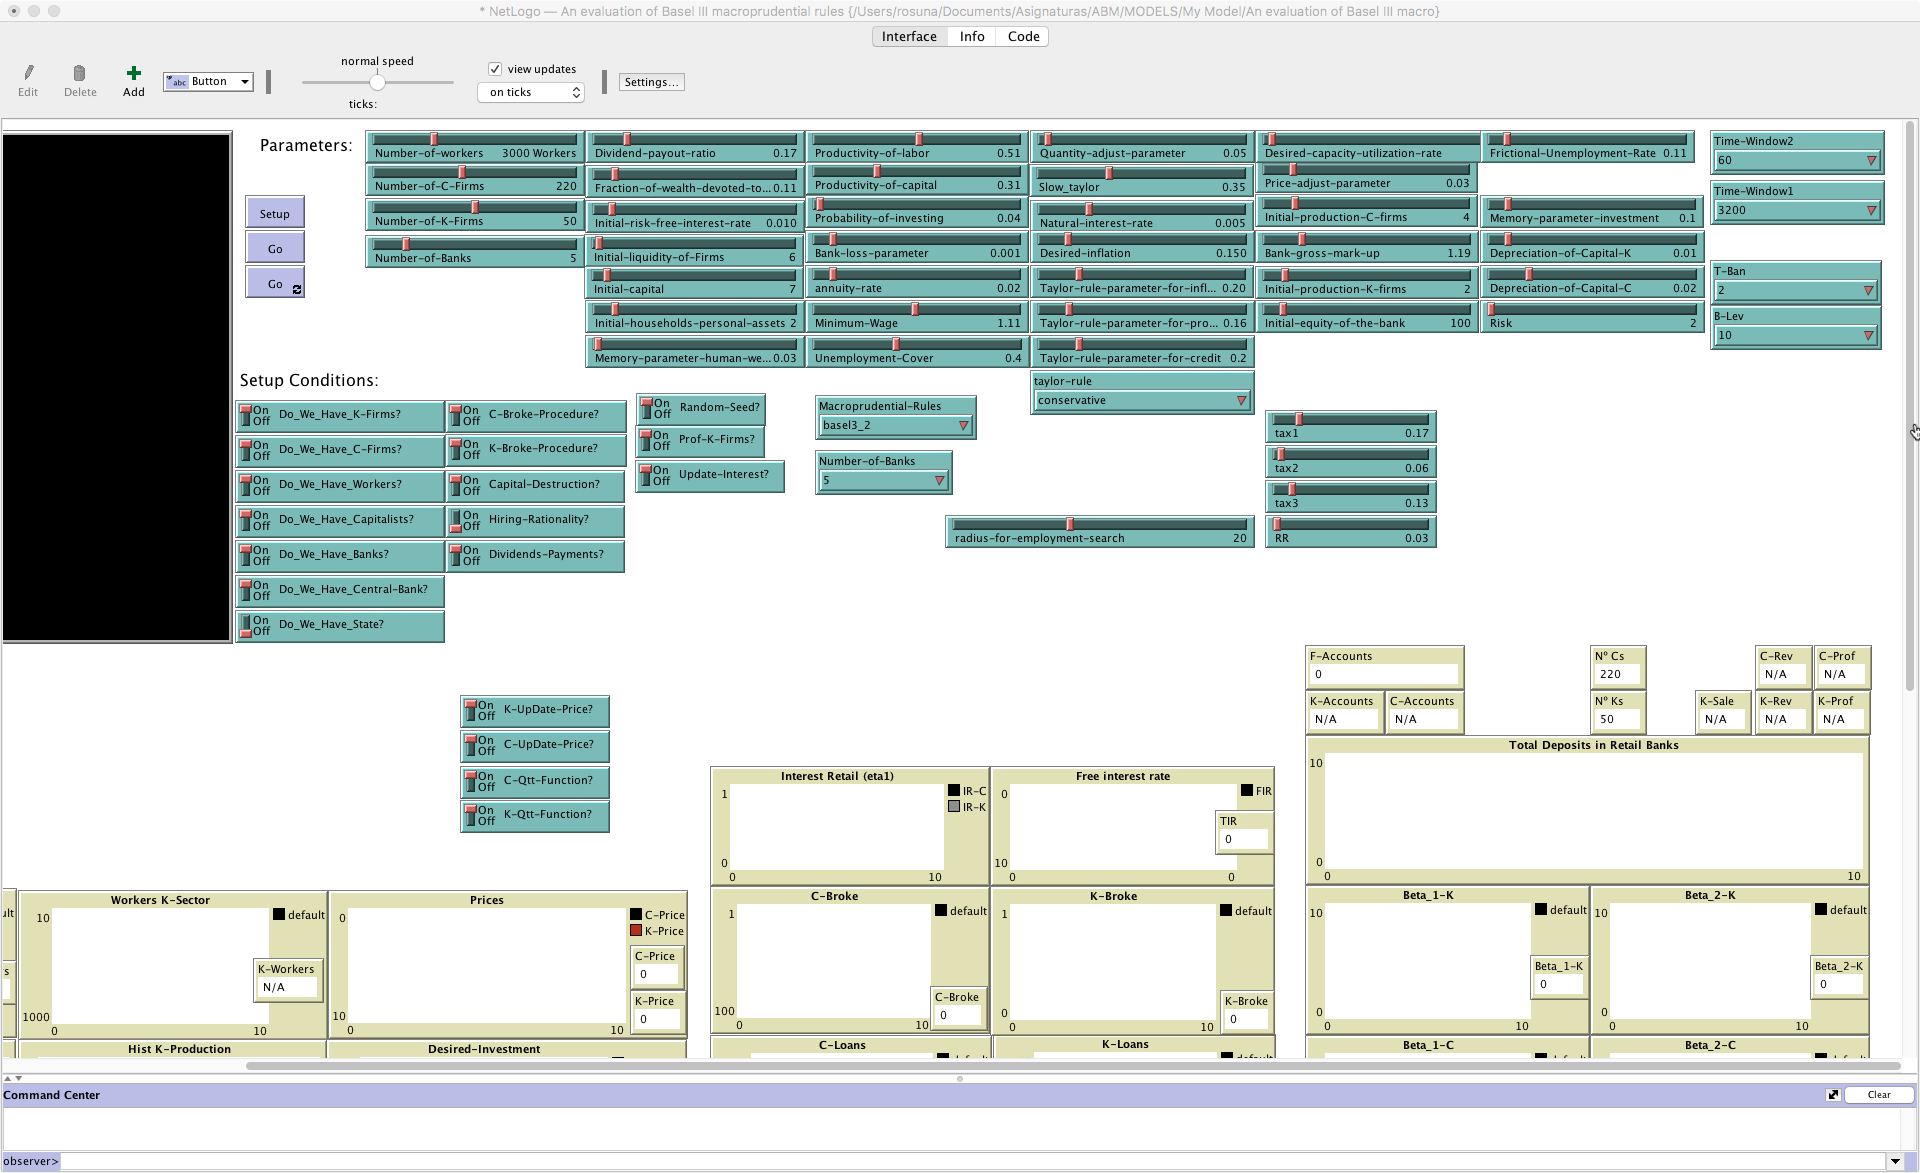Open the taylor-rule conservative dropdown
1920x1173 pixels.
(1141, 400)
